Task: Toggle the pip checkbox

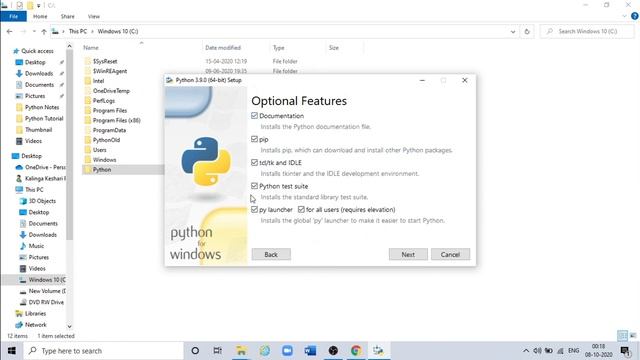Action: (x=254, y=139)
